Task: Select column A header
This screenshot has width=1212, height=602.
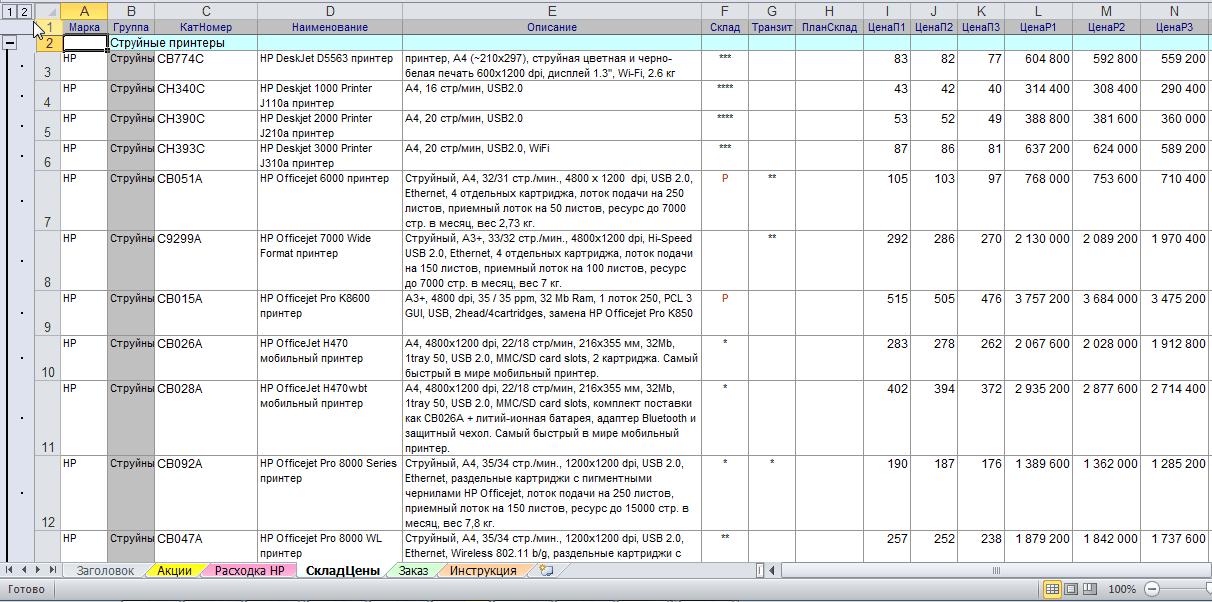Action: [x=84, y=9]
